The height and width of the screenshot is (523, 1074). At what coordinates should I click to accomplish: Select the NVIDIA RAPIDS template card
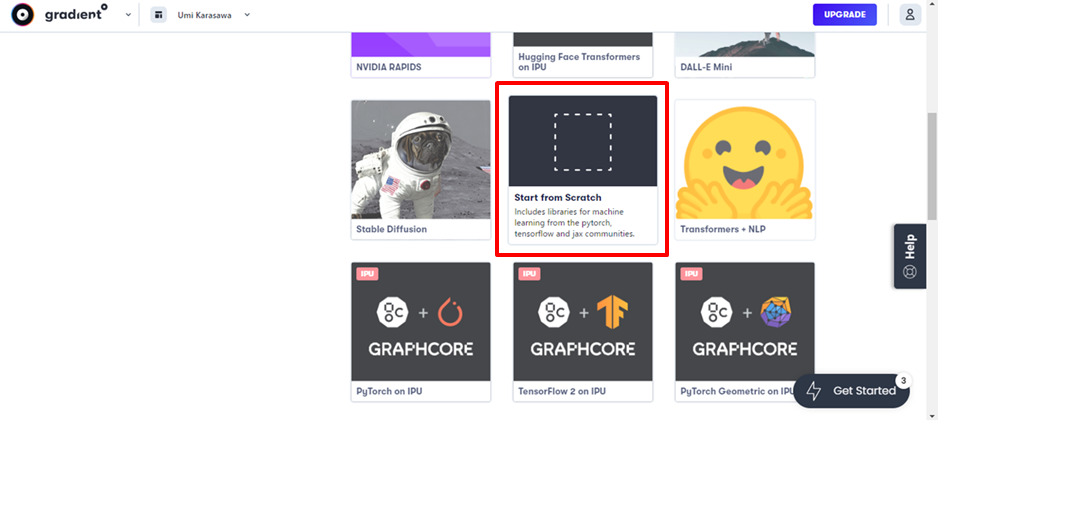(421, 55)
